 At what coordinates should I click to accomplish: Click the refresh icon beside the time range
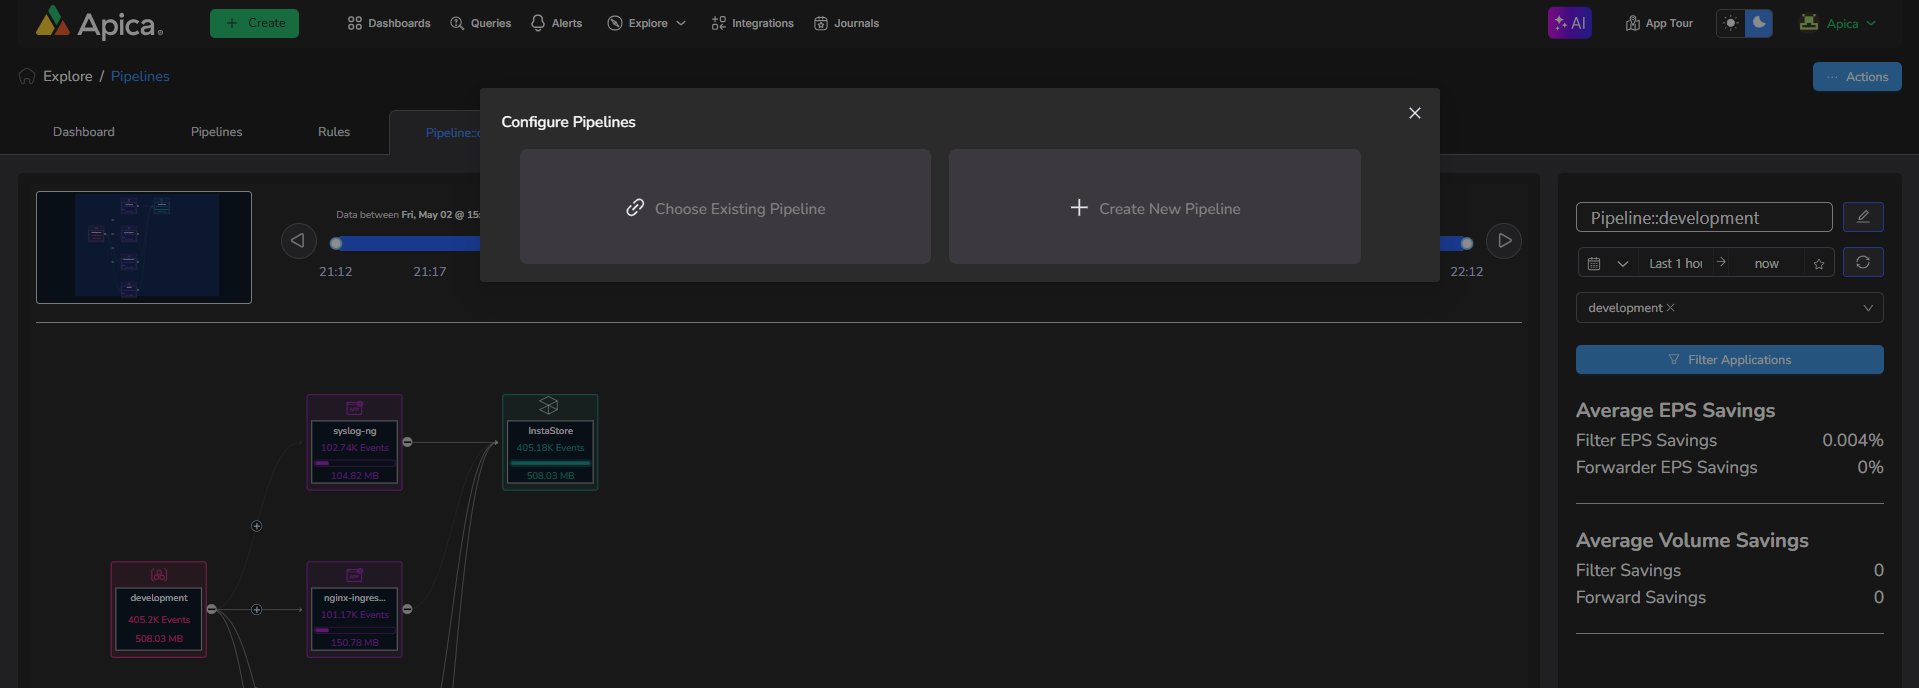coord(1862,262)
